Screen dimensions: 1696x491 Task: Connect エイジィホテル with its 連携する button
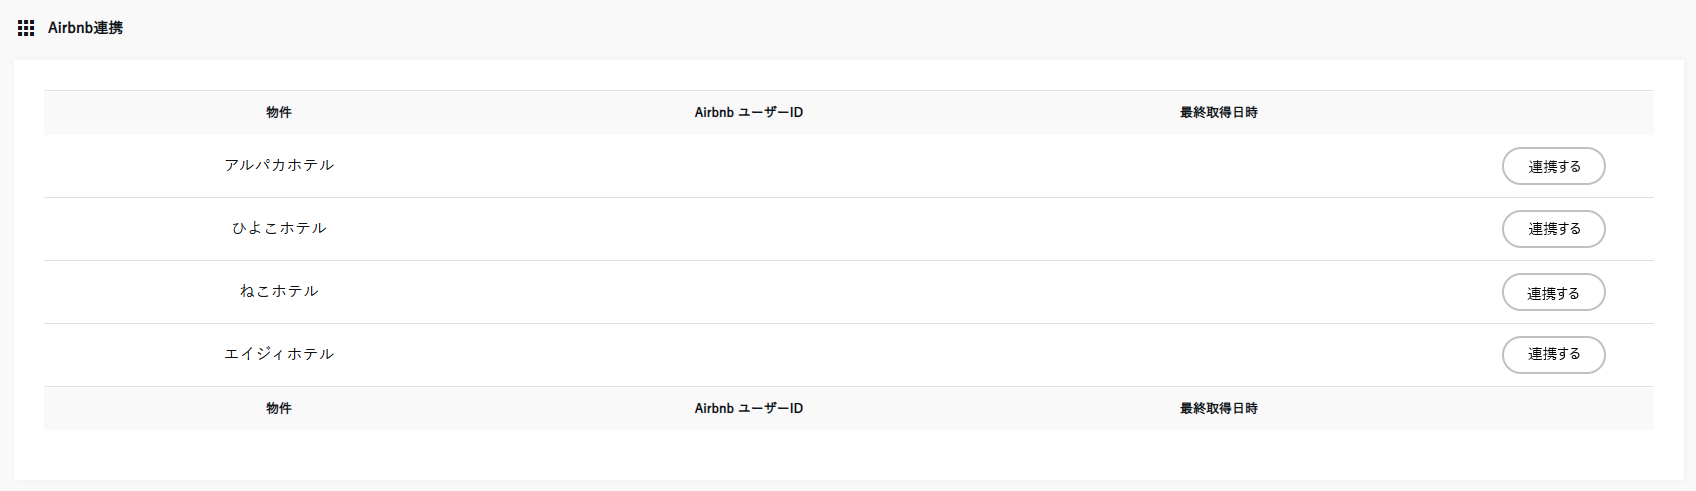click(1553, 355)
